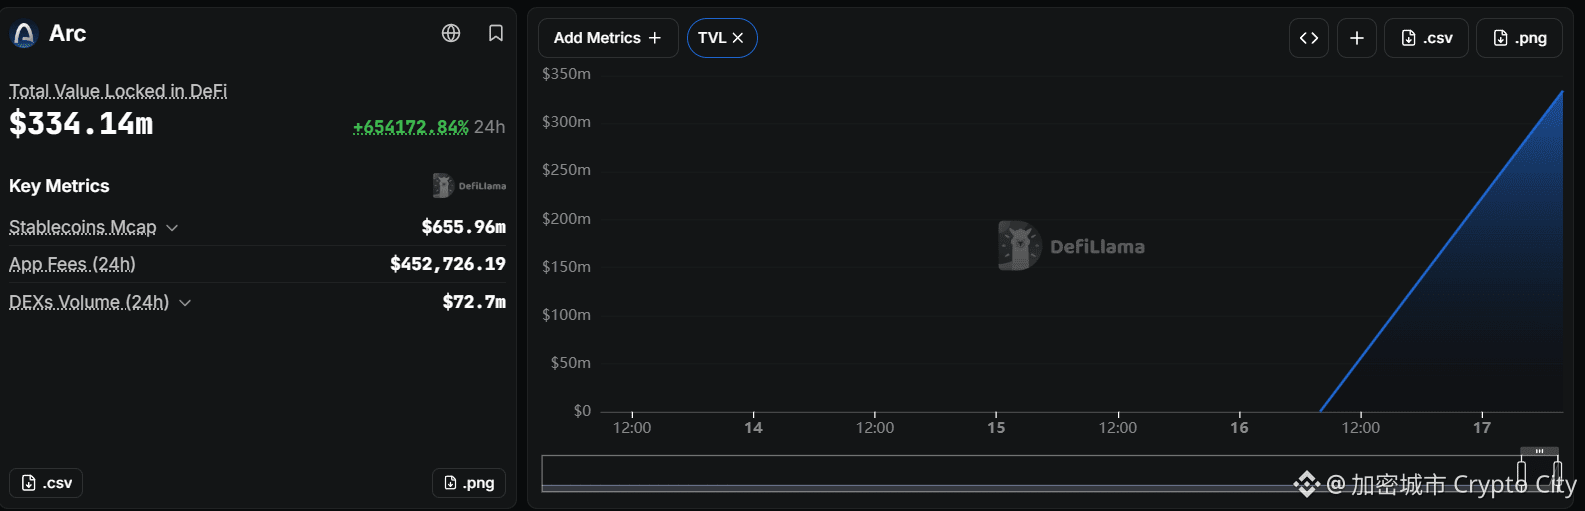Bookmark the Arc chain
This screenshot has height=511, width=1585.
[495, 33]
